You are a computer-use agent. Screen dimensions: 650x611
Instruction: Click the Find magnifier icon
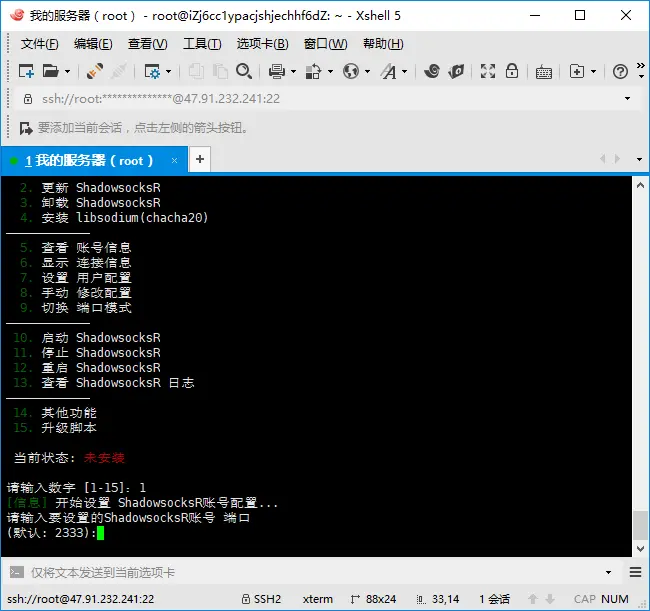tap(244, 71)
